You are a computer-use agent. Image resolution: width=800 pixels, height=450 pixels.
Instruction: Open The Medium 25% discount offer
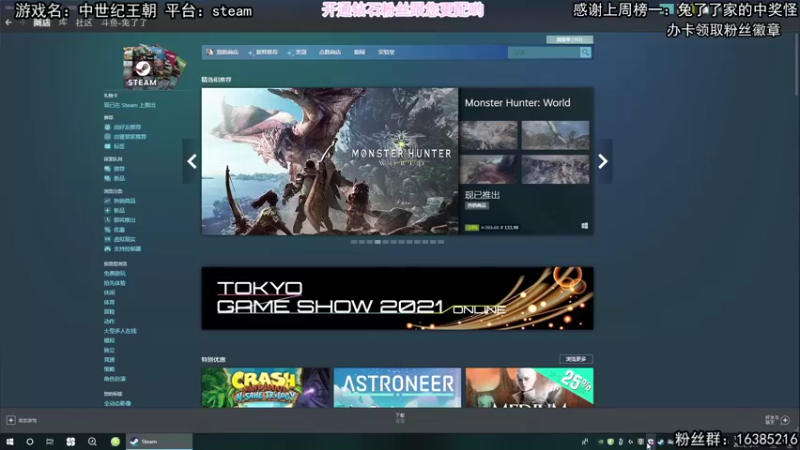[530, 388]
